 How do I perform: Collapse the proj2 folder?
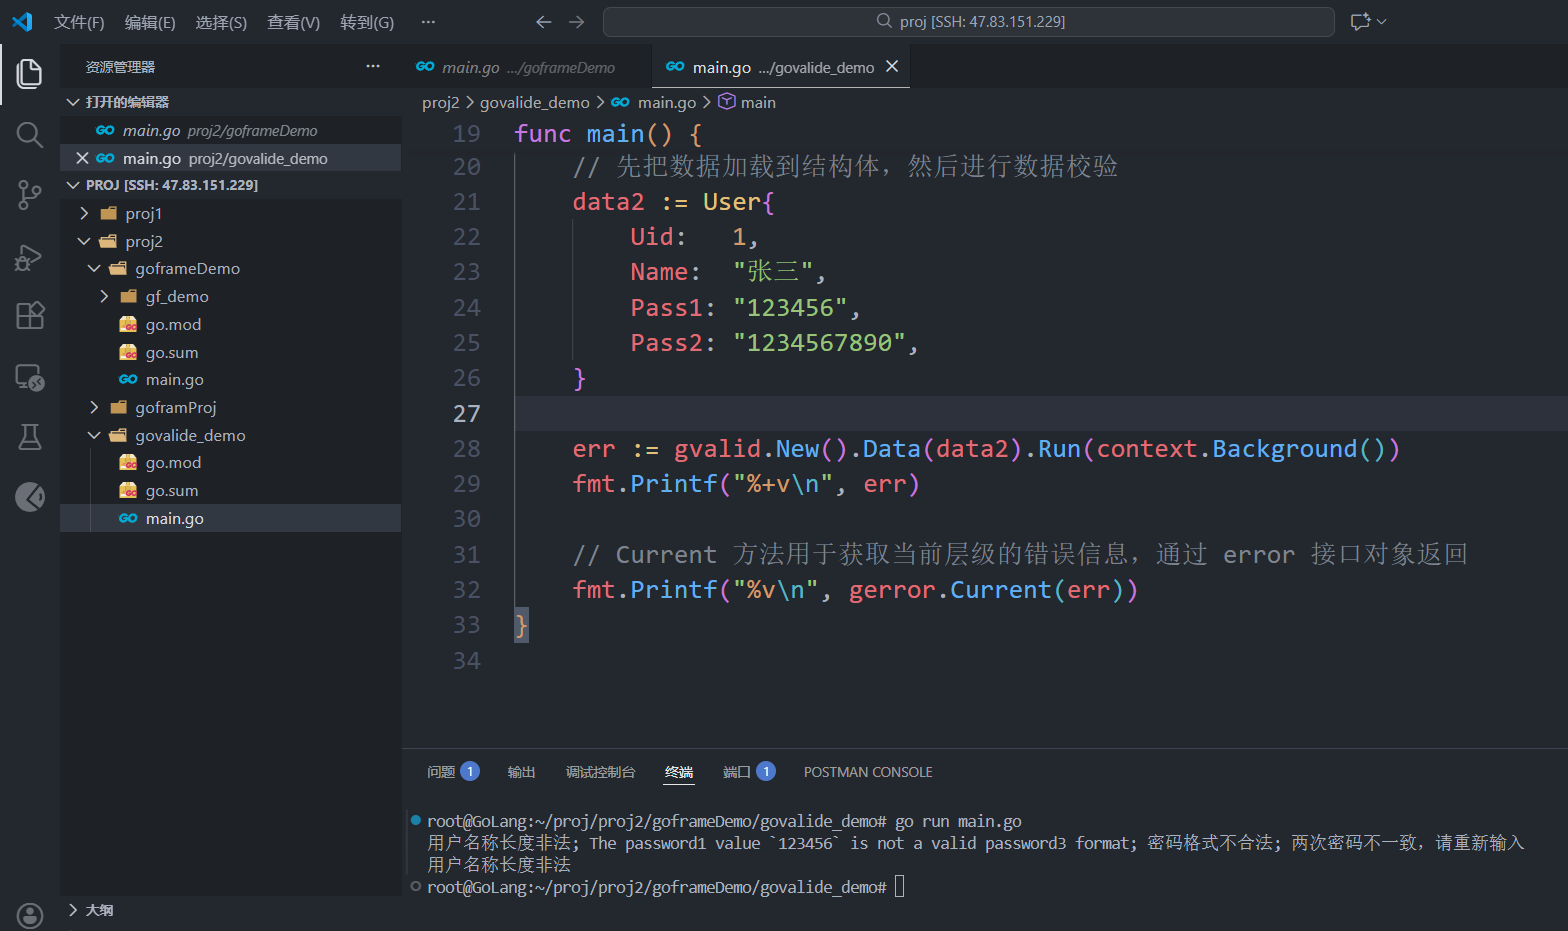[84, 241]
